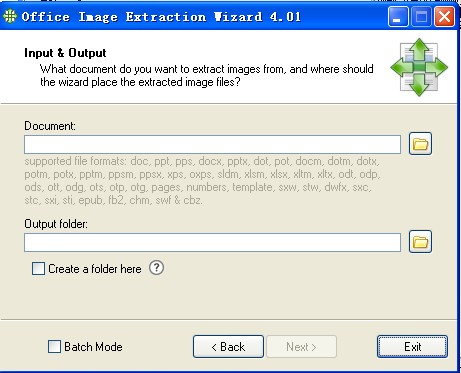Click the Next button
Image resolution: width=461 pixels, height=373 pixels.
(301, 347)
